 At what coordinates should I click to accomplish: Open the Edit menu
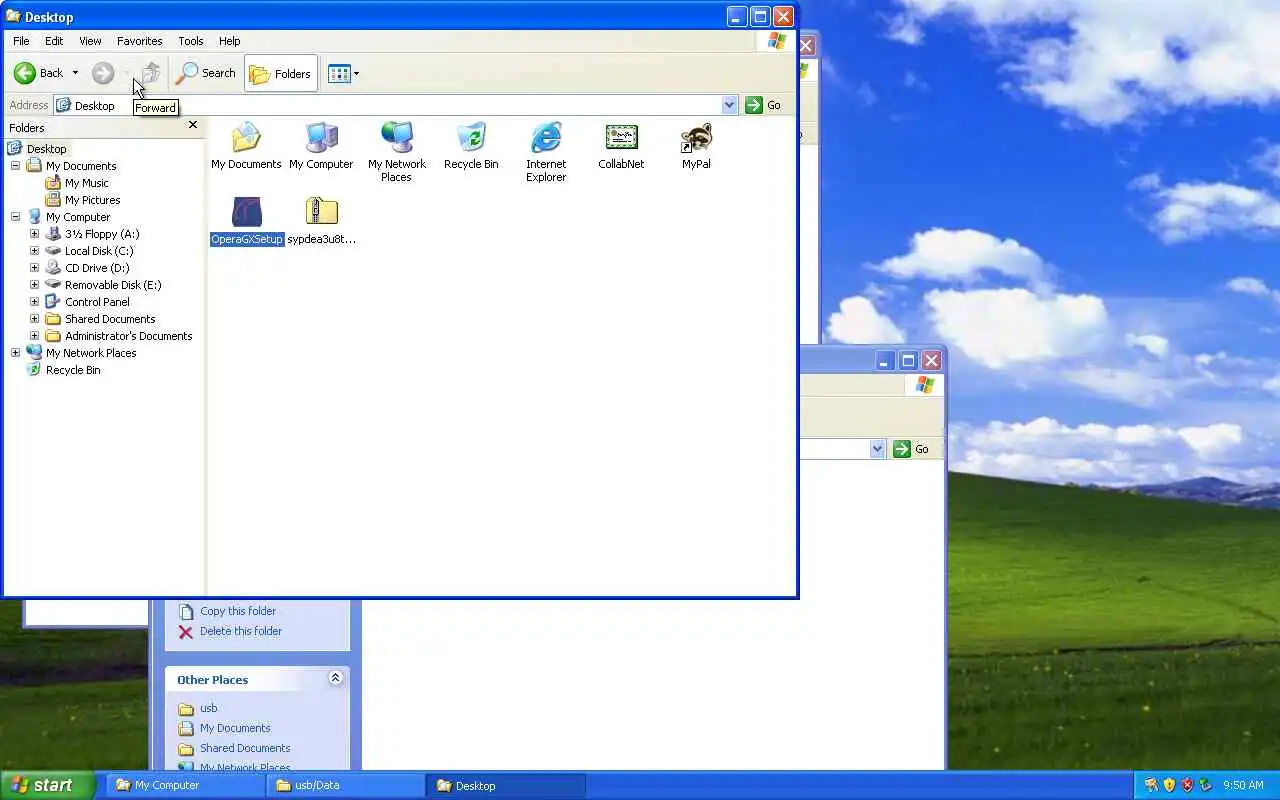coord(54,41)
